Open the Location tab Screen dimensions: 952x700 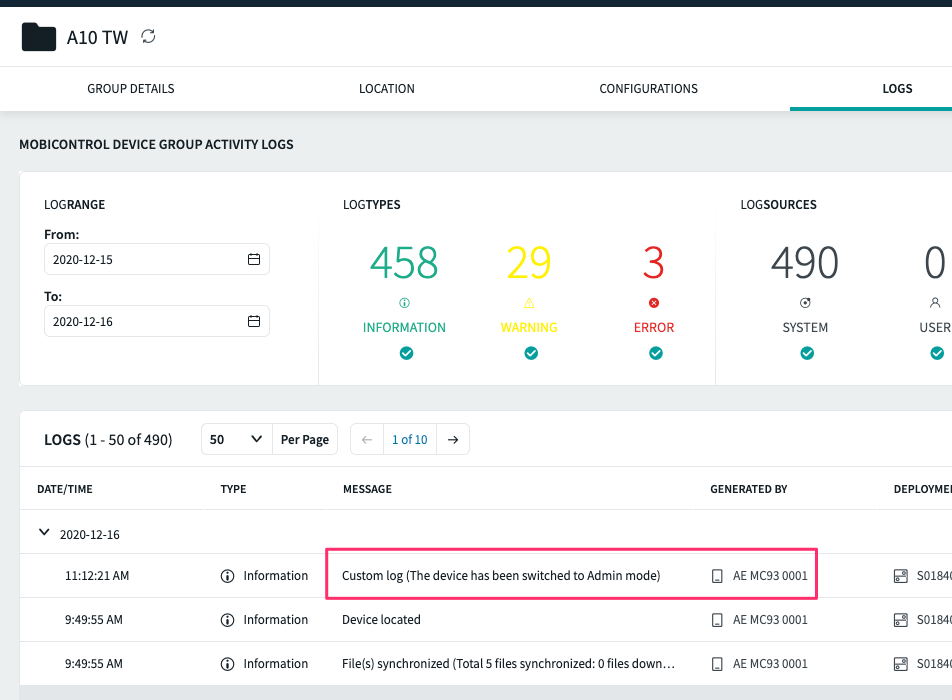click(387, 89)
